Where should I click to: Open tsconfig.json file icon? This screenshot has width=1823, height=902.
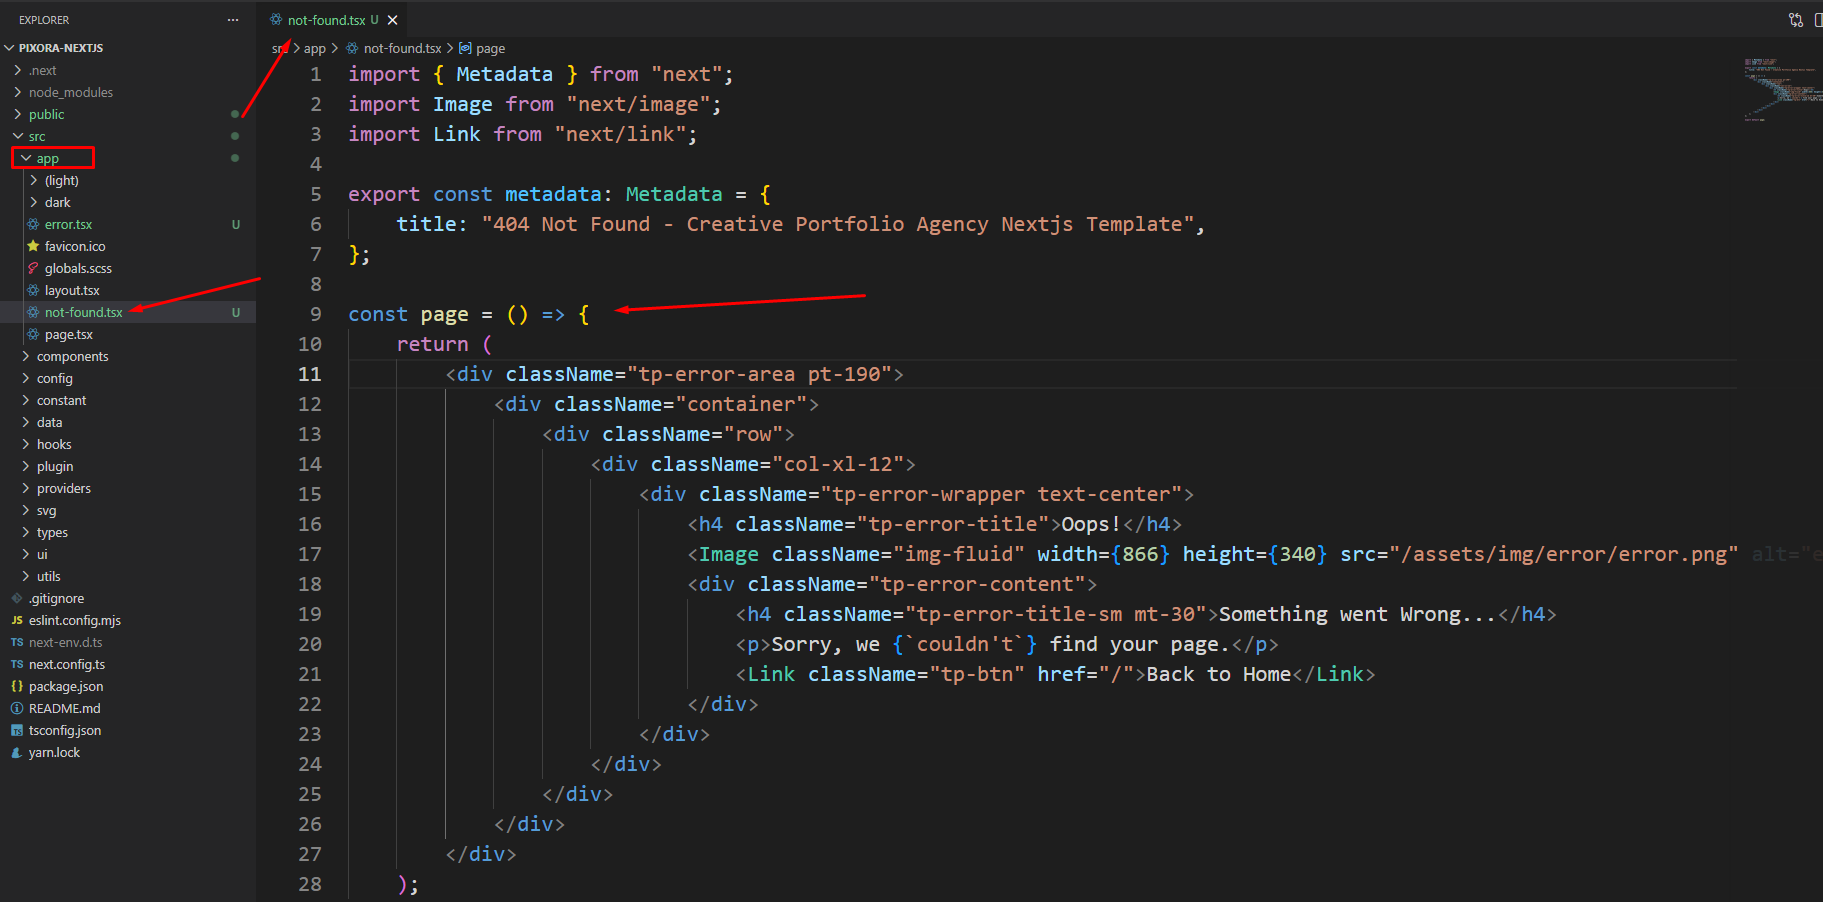coord(17,730)
